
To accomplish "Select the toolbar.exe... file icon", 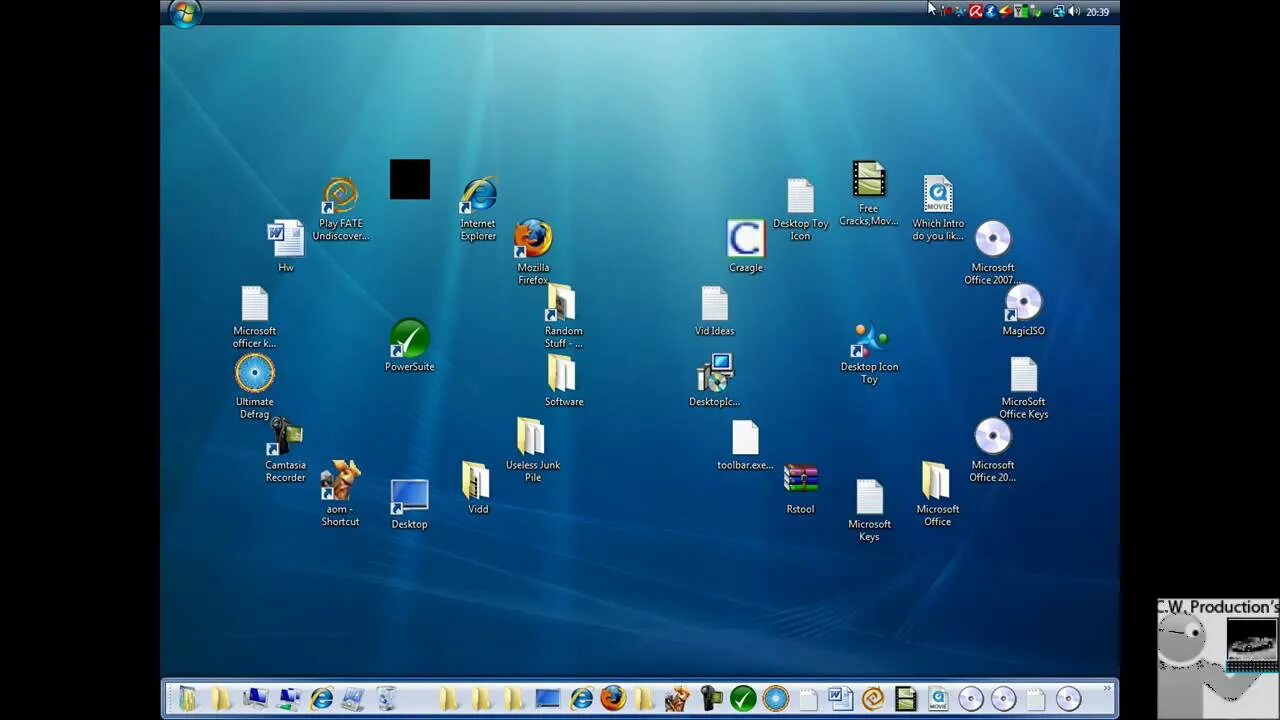I will [x=746, y=445].
